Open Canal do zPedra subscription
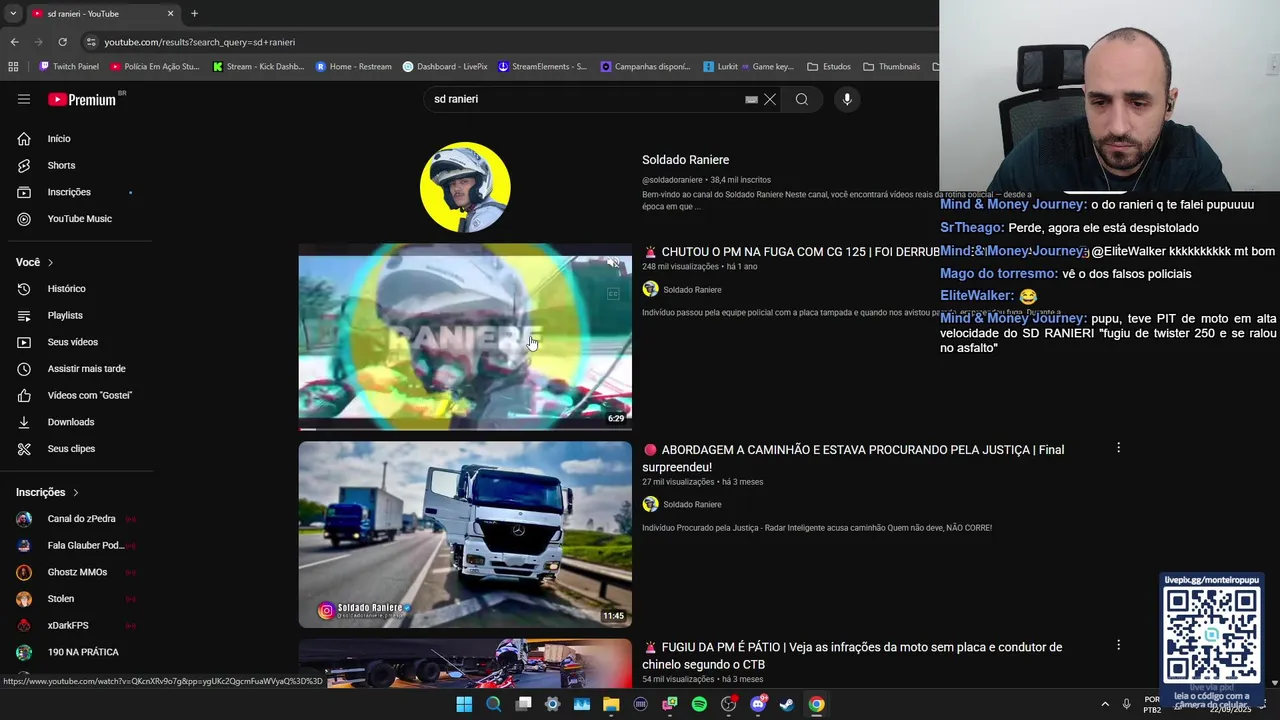The width and height of the screenshot is (1280, 720). pos(80,519)
